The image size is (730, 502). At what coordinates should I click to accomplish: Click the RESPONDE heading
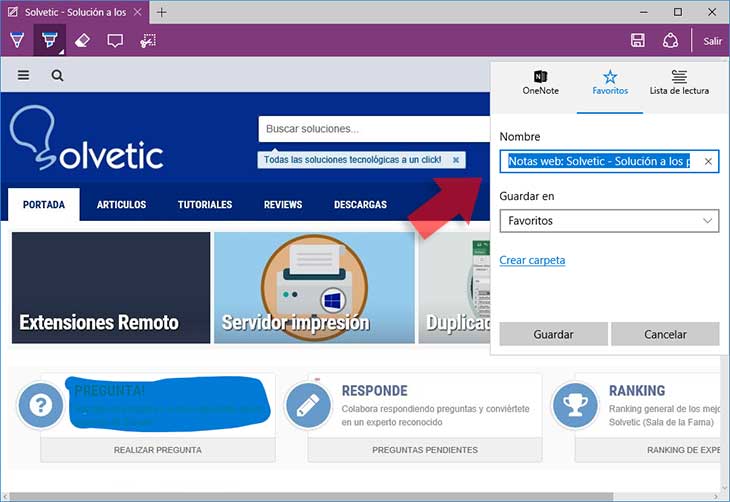[375, 391]
